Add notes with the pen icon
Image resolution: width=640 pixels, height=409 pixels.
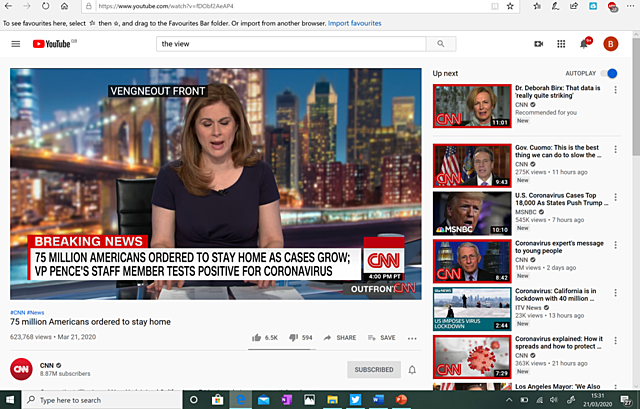(556, 6)
